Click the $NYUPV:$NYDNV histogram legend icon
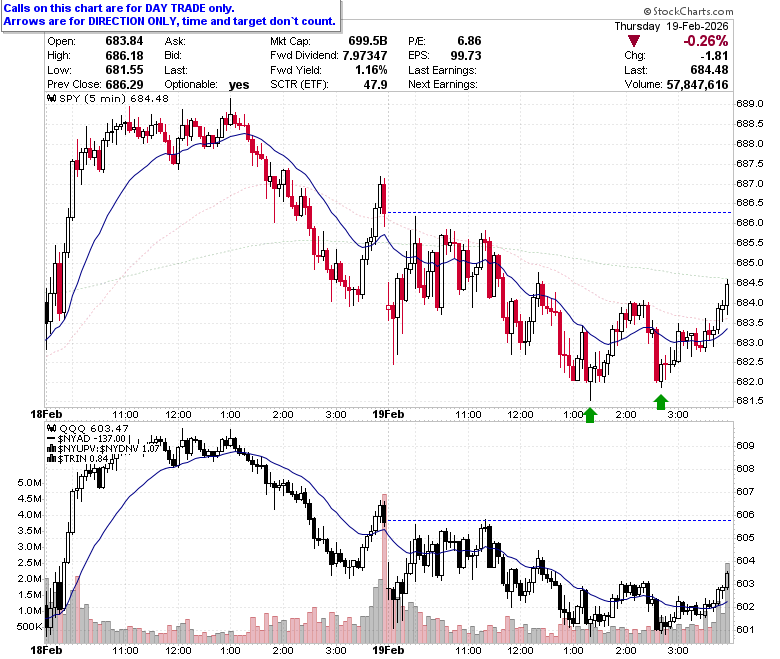 point(52,449)
